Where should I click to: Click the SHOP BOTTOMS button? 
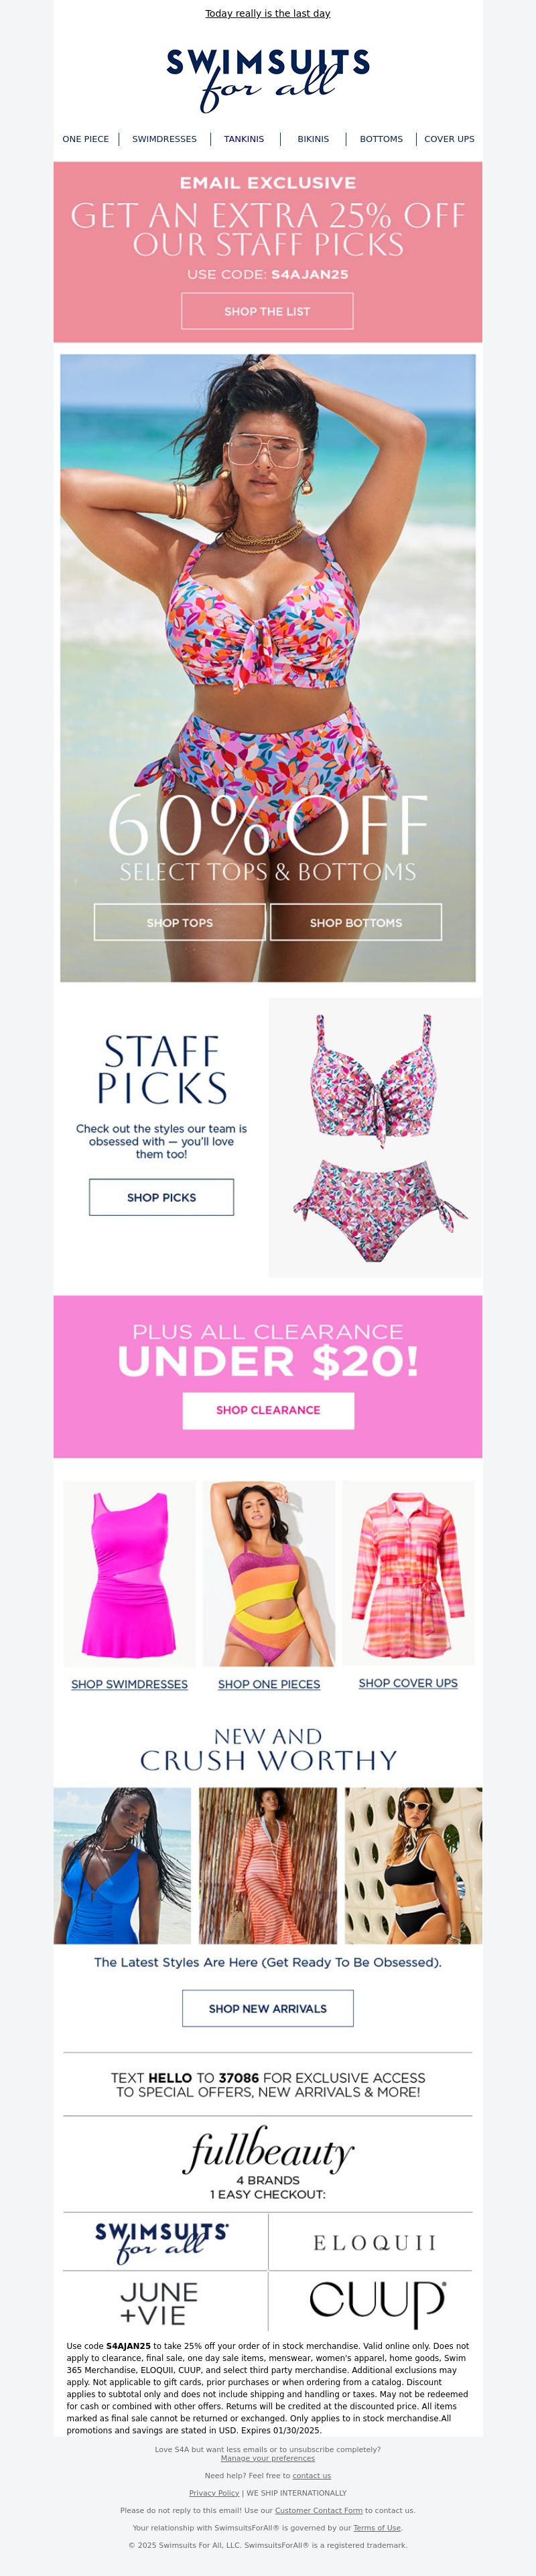[x=356, y=922]
